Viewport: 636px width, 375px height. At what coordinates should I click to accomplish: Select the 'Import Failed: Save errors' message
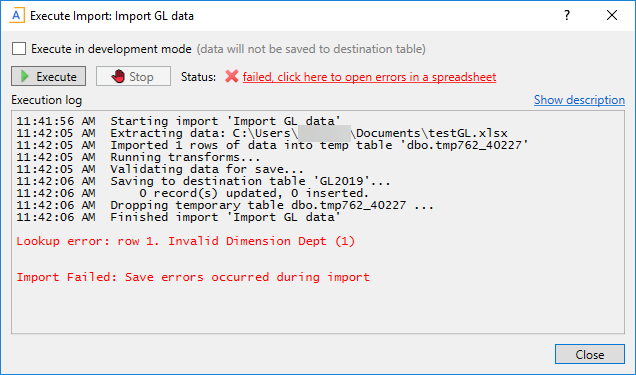193,277
